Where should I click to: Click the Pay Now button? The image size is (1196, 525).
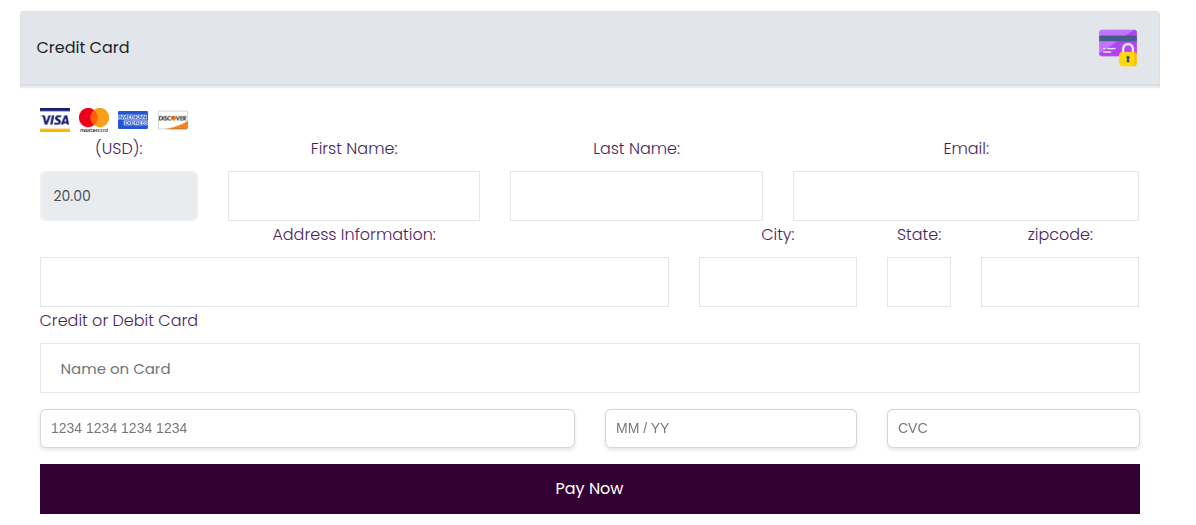590,488
